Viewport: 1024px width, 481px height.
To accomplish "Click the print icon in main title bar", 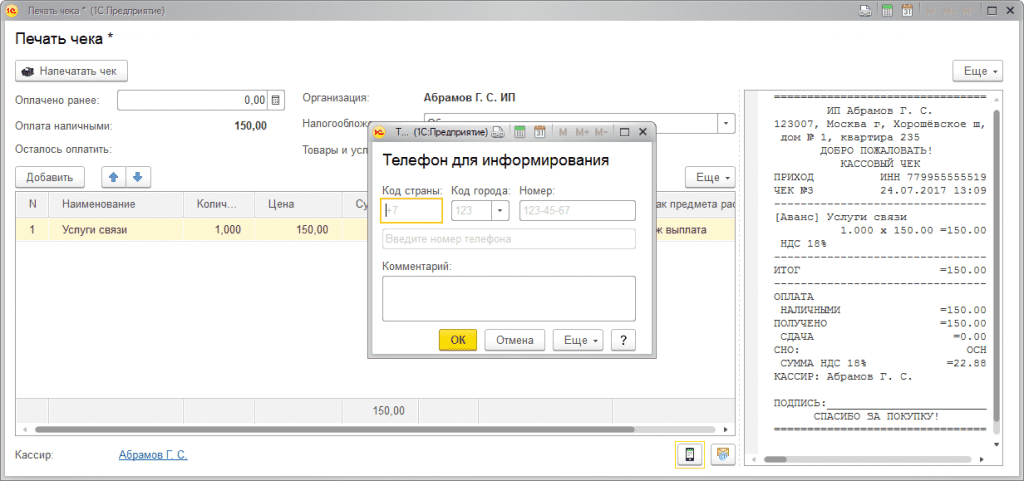I will 863,11.
